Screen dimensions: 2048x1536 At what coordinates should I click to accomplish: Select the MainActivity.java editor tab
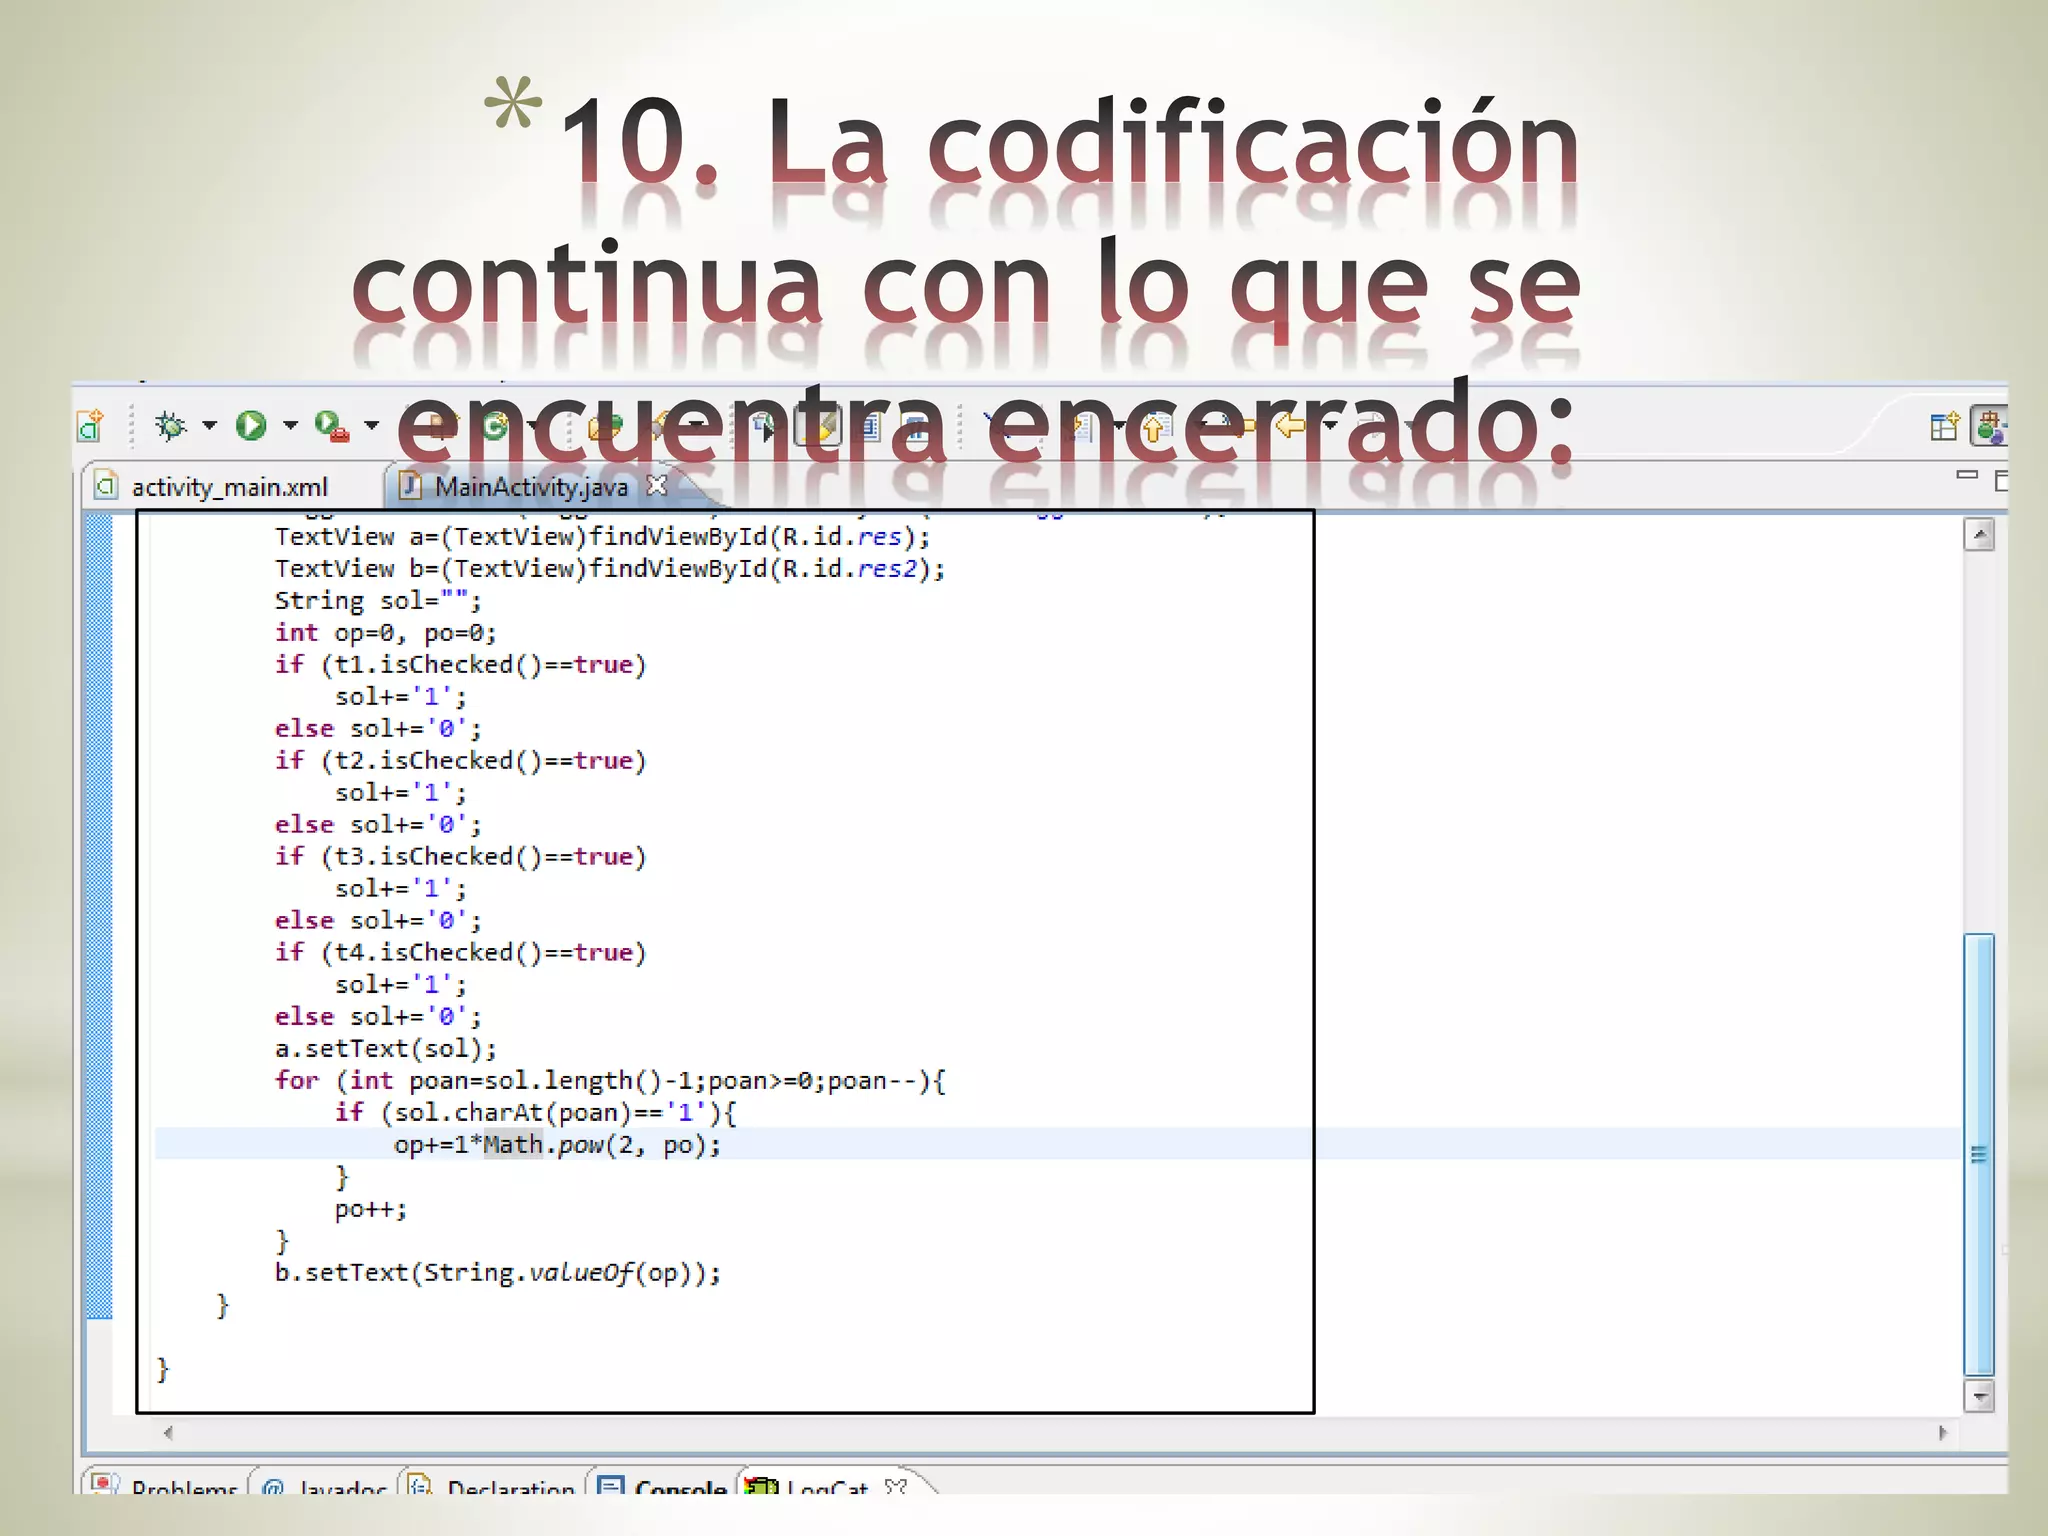click(530, 487)
